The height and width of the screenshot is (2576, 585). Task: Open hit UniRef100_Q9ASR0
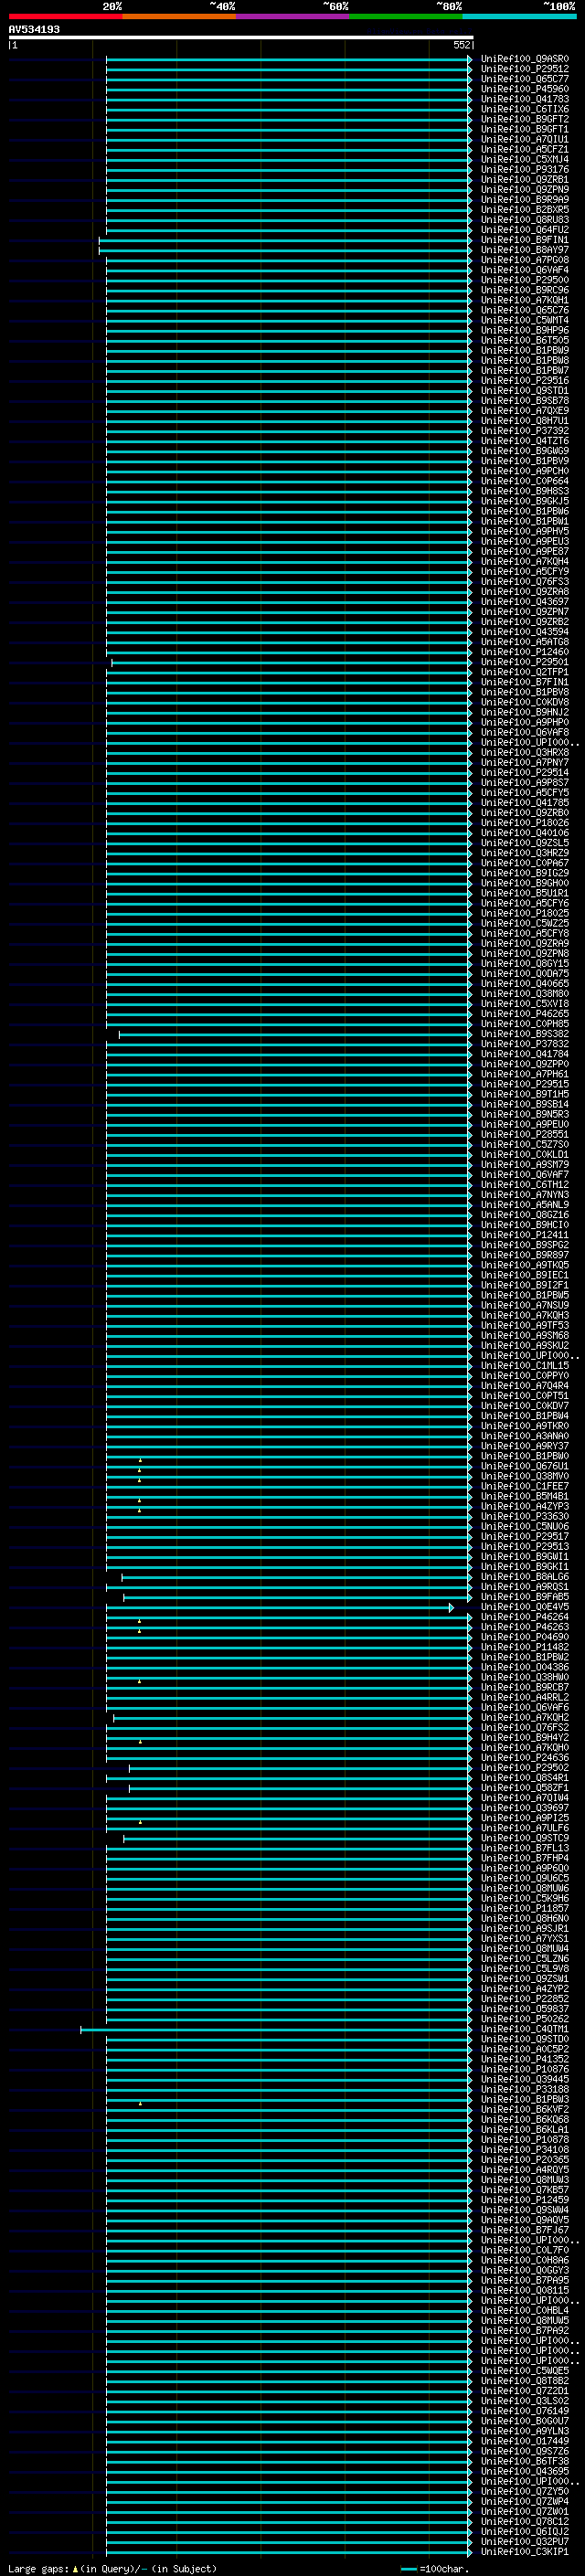(525, 59)
